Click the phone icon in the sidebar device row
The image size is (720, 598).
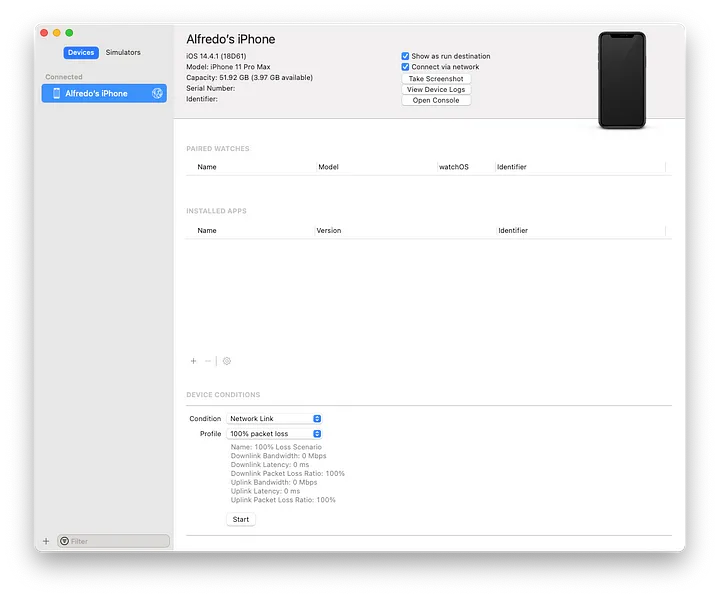(x=56, y=93)
